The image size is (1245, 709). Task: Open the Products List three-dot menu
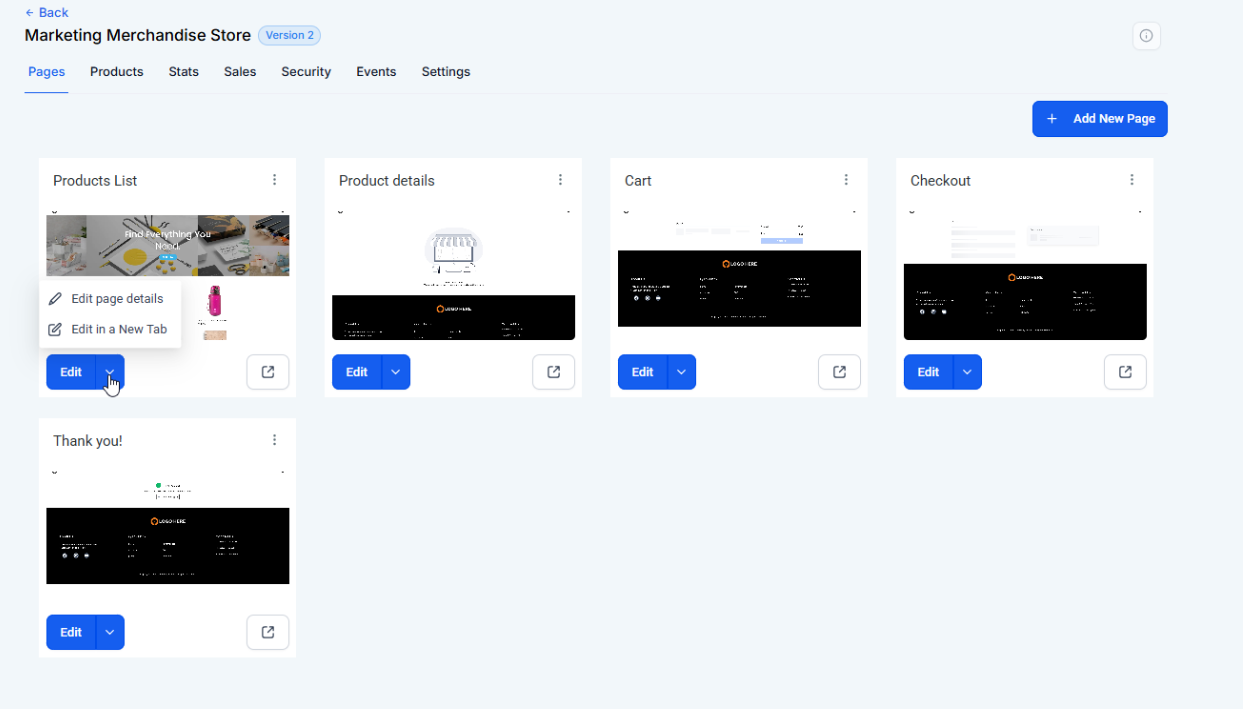tap(274, 180)
